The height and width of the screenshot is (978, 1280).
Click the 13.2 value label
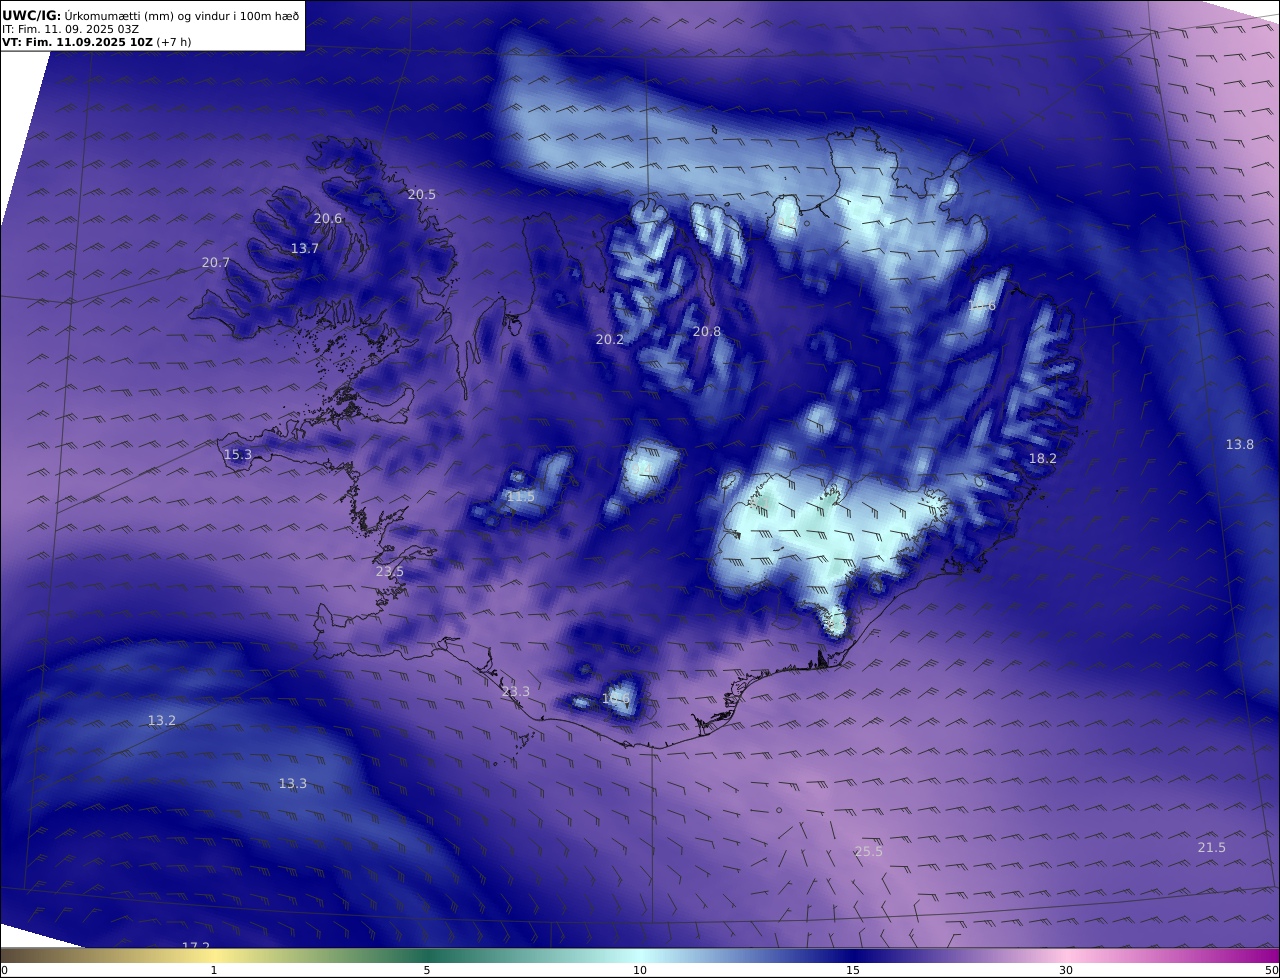(162, 721)
